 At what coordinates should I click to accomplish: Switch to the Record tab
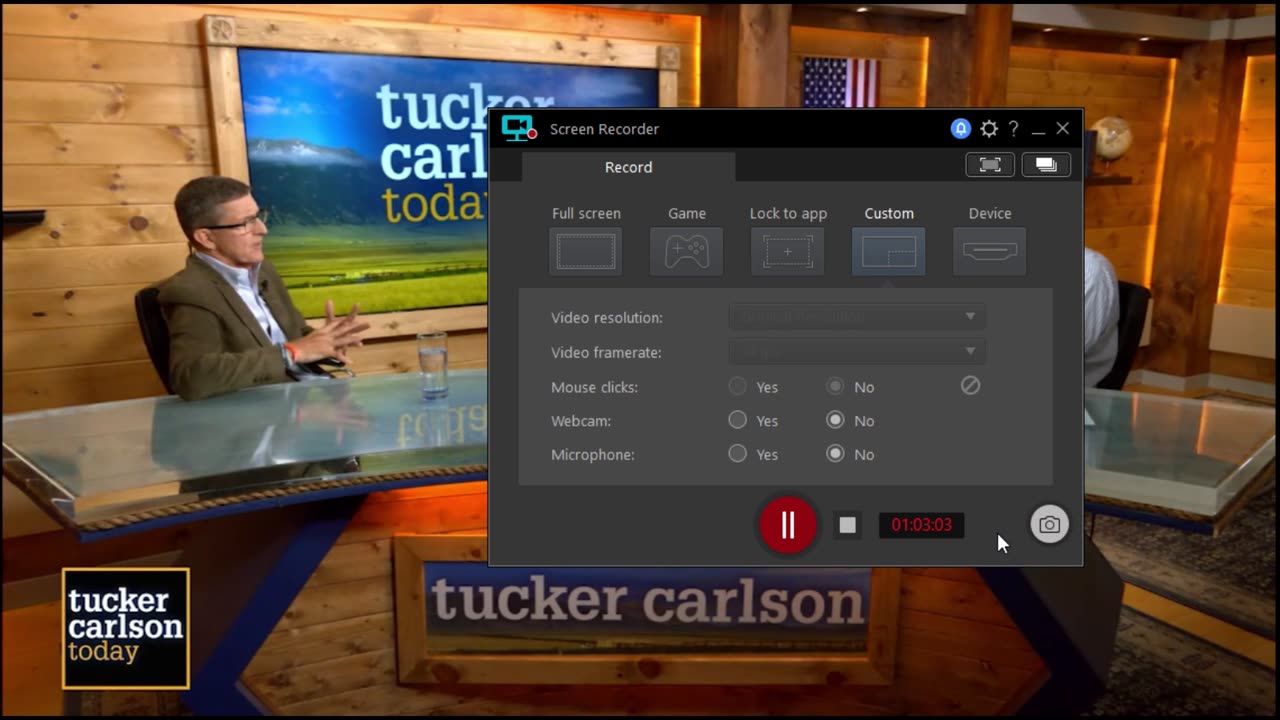(x=628, y=167)
